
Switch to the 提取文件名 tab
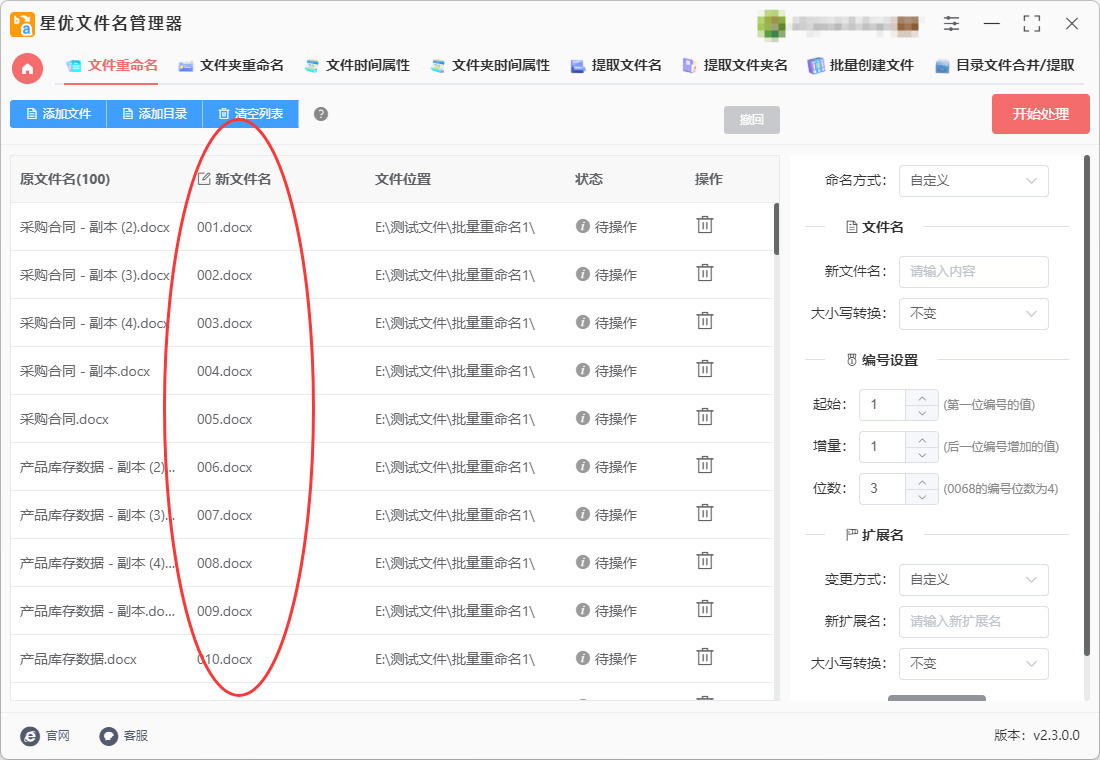[617, 66]
